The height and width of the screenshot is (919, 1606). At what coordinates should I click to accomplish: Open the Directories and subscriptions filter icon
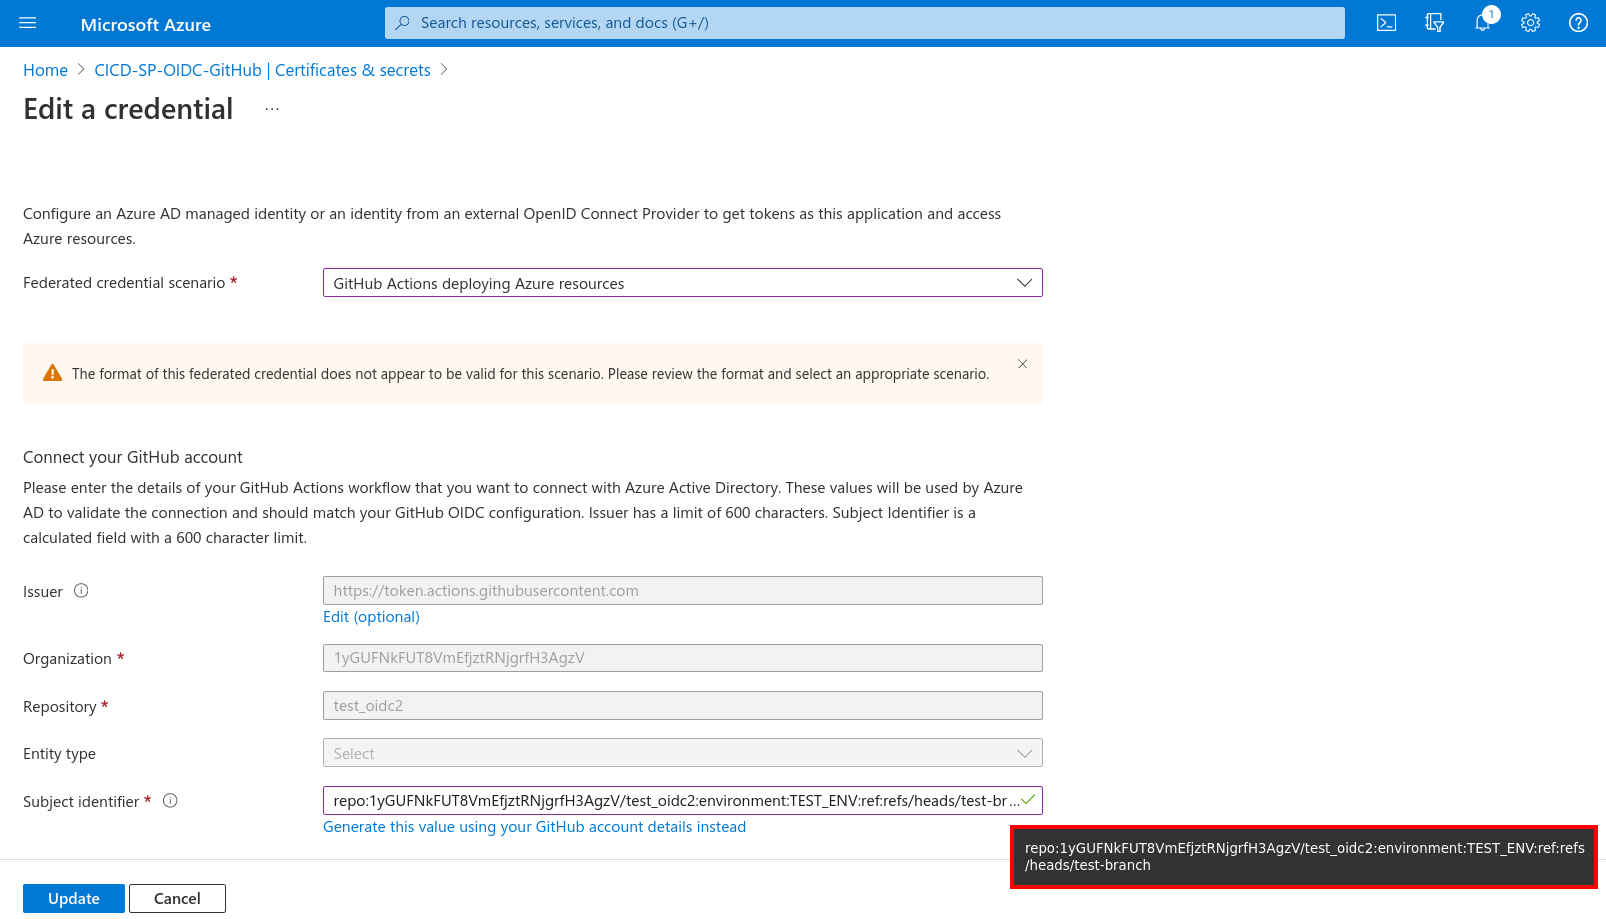pyautogui.click(x=1434, y=23)
